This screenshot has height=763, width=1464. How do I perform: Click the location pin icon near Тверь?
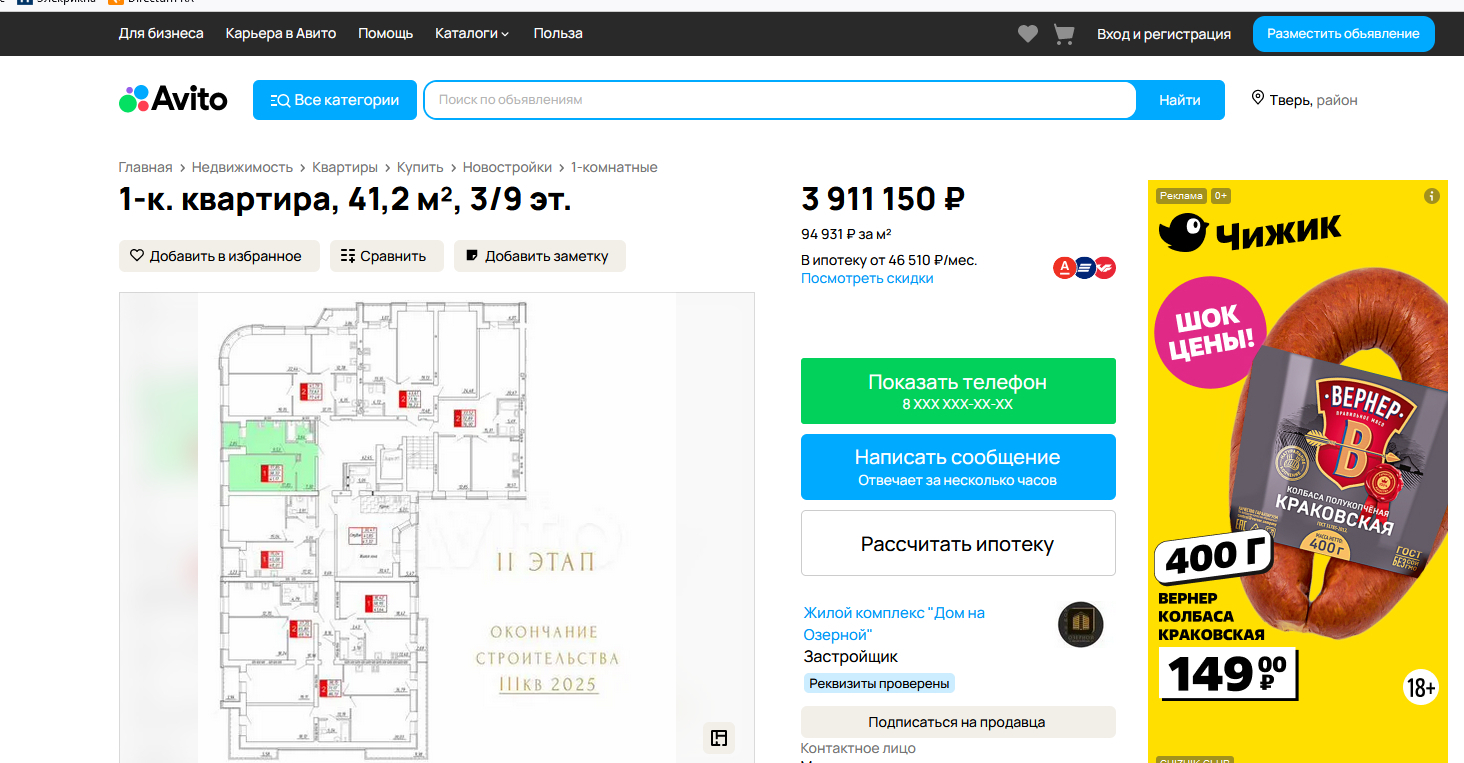point(1257,98)
